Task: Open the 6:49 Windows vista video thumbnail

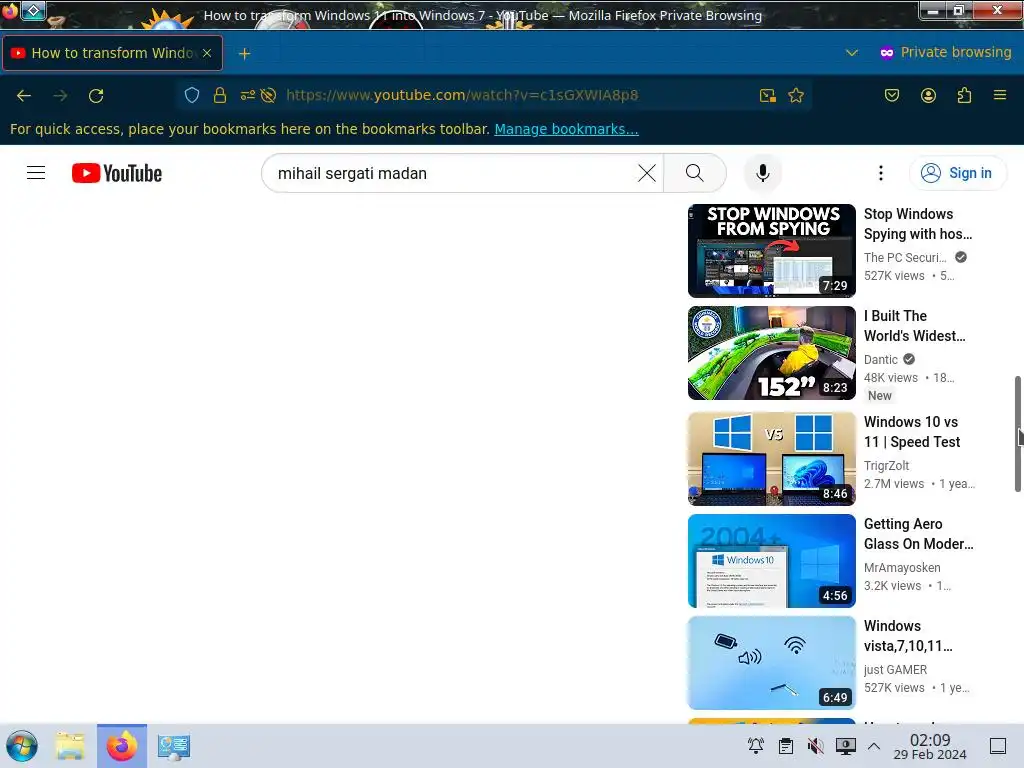Action: pyautogui.click(x=771, y=662)
